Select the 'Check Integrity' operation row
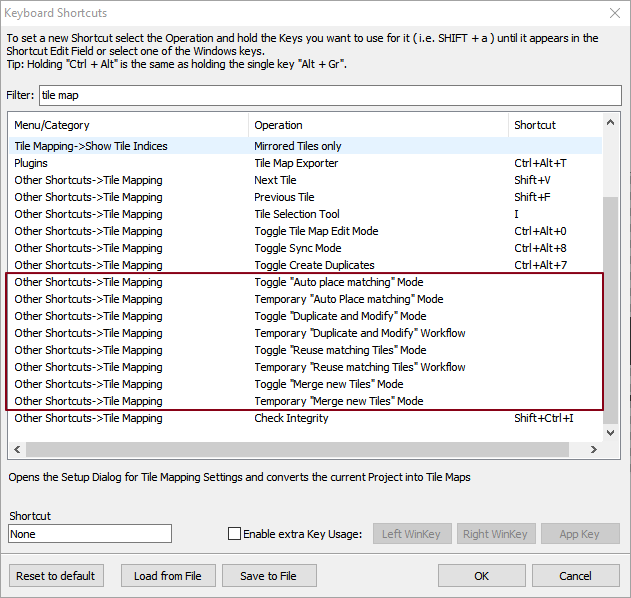The width and height of the screenshot is (631, 598). coord(305,418)
